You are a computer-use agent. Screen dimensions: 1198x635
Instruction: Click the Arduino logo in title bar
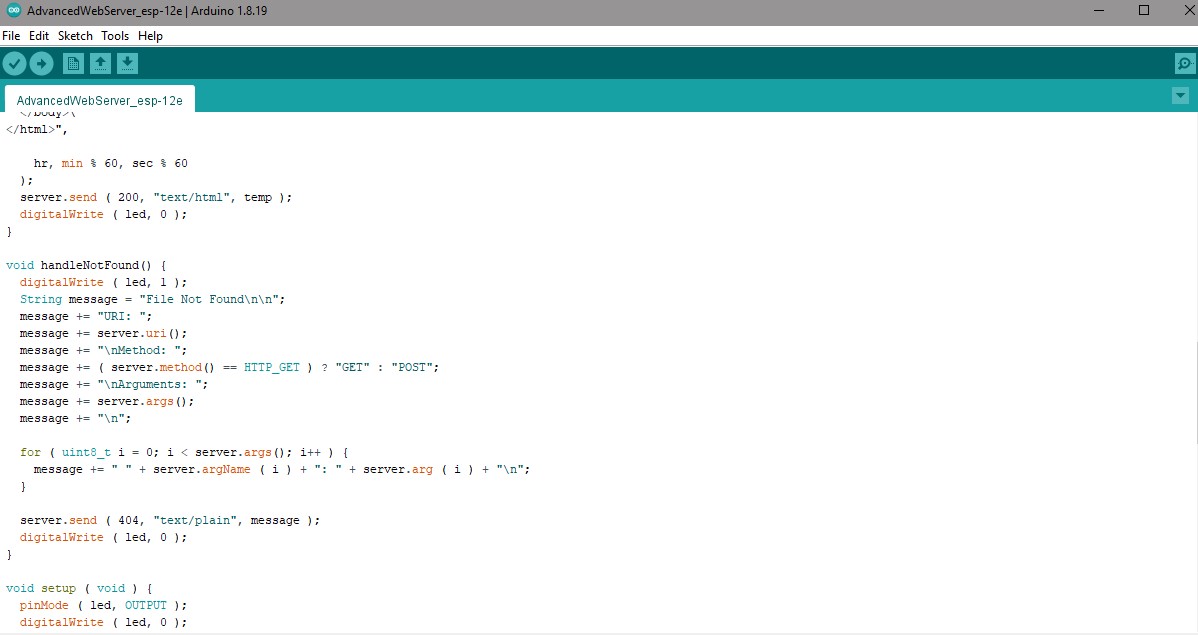tap(14, 11)
